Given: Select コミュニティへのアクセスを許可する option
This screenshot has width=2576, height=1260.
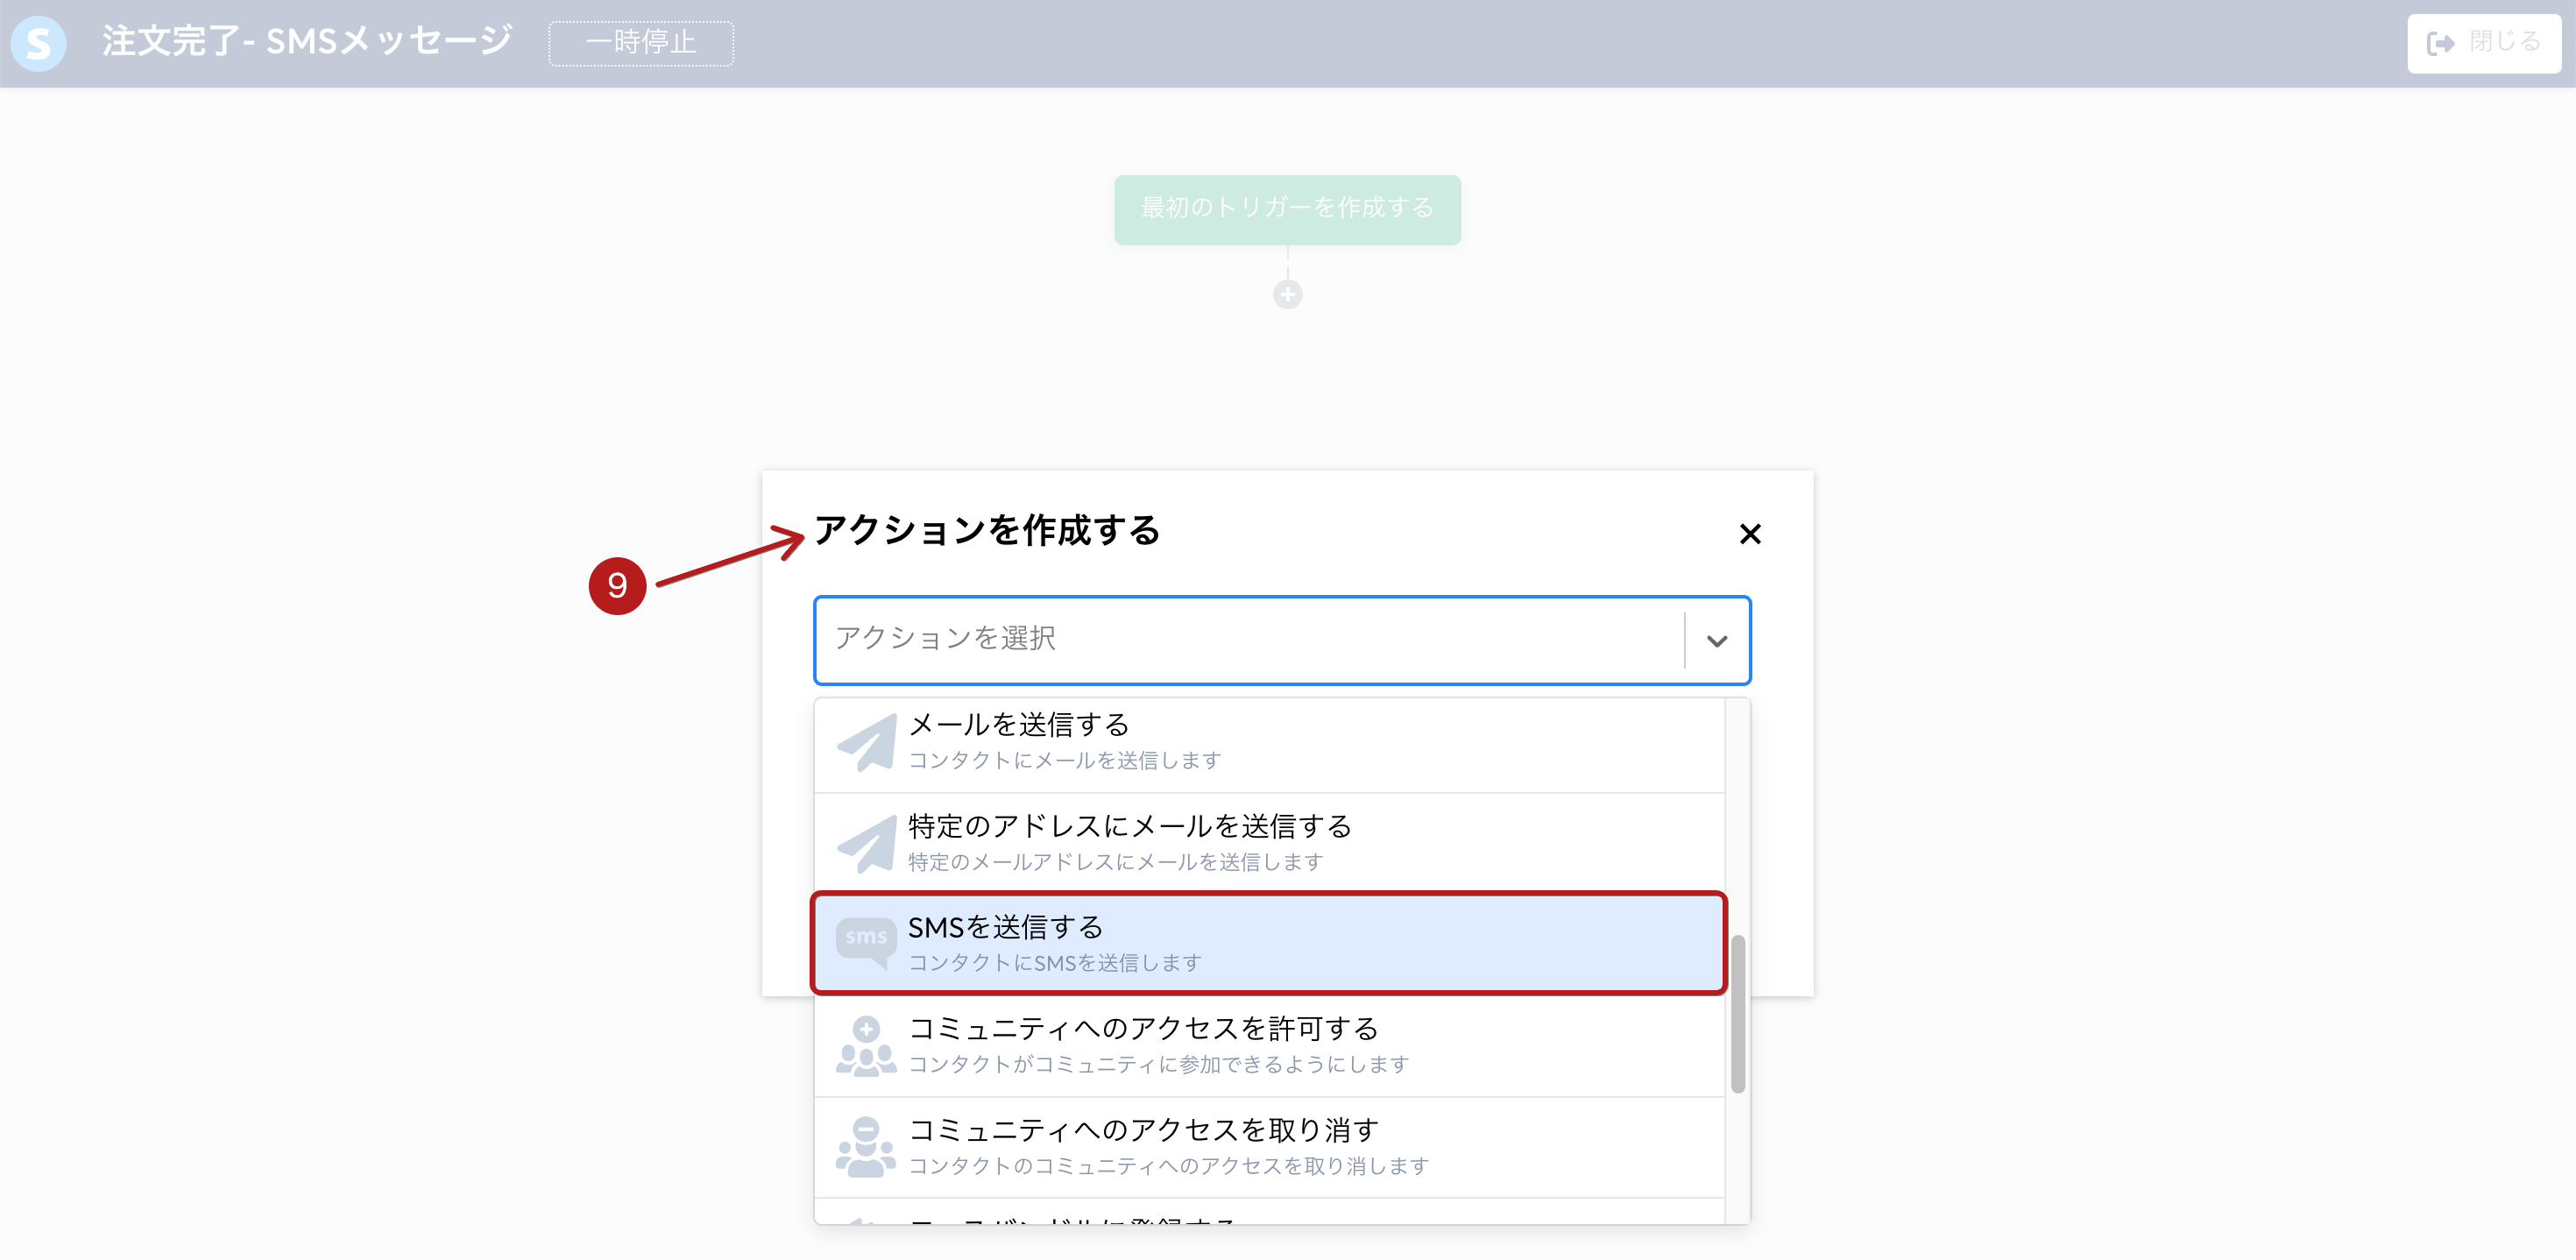Looking at the screenshot, I should point(1269,1045).
